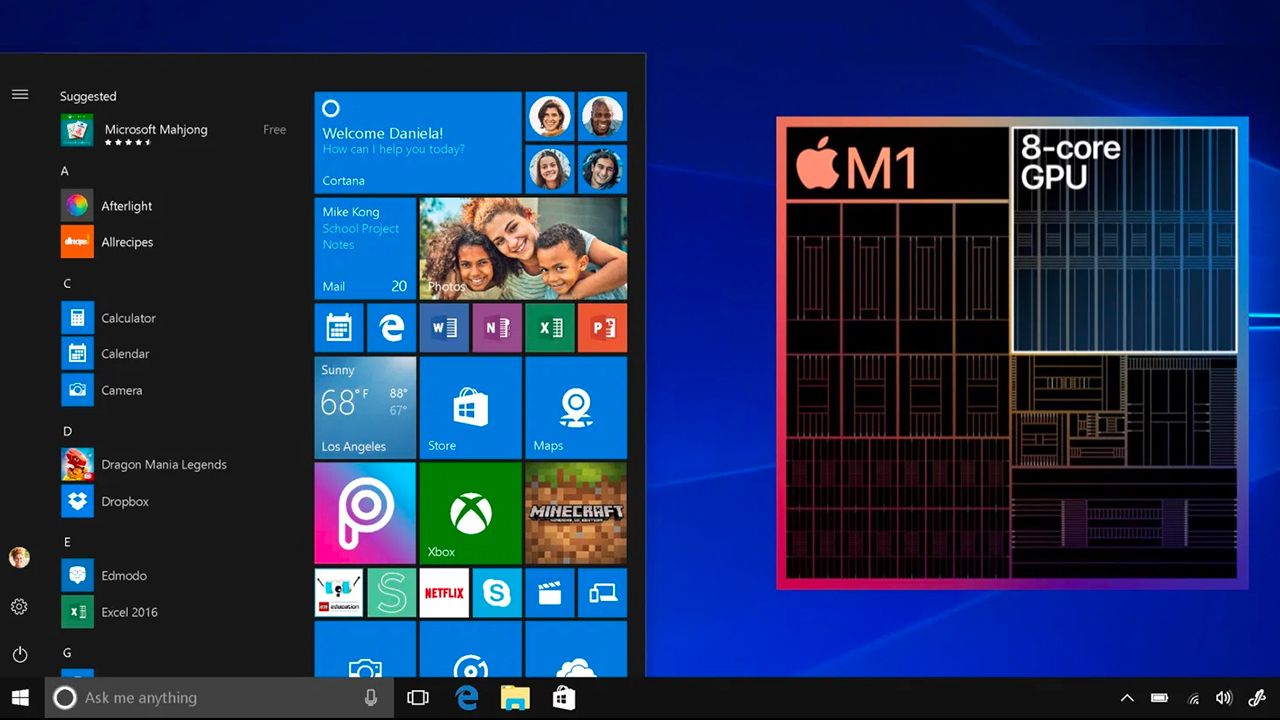Open the Word tile
This screenshot has height=720, width=1280.
(x=445, y=328)
